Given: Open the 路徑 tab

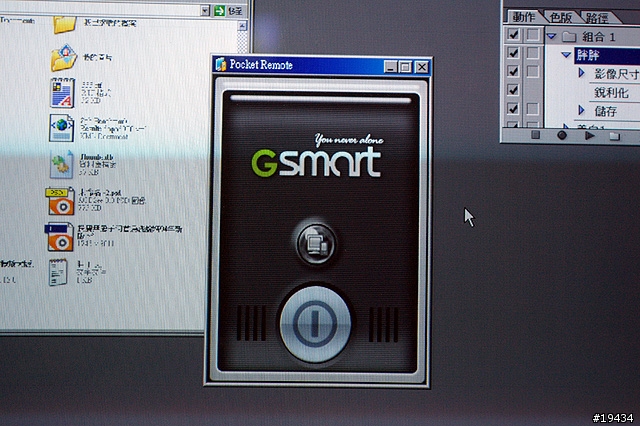Looking at the screenshot, I should point(597,18).
